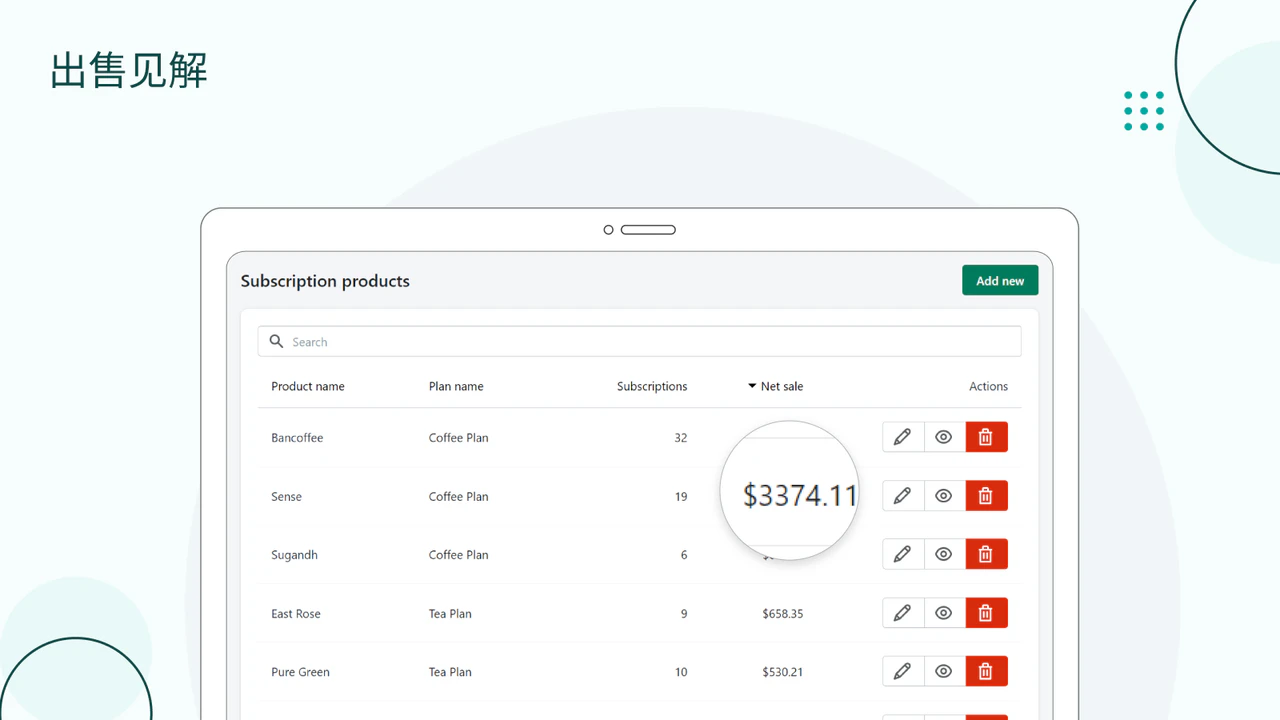Click subscriptions count 19 for Sense
1280x720 pixels.
(x=681, y=496)
